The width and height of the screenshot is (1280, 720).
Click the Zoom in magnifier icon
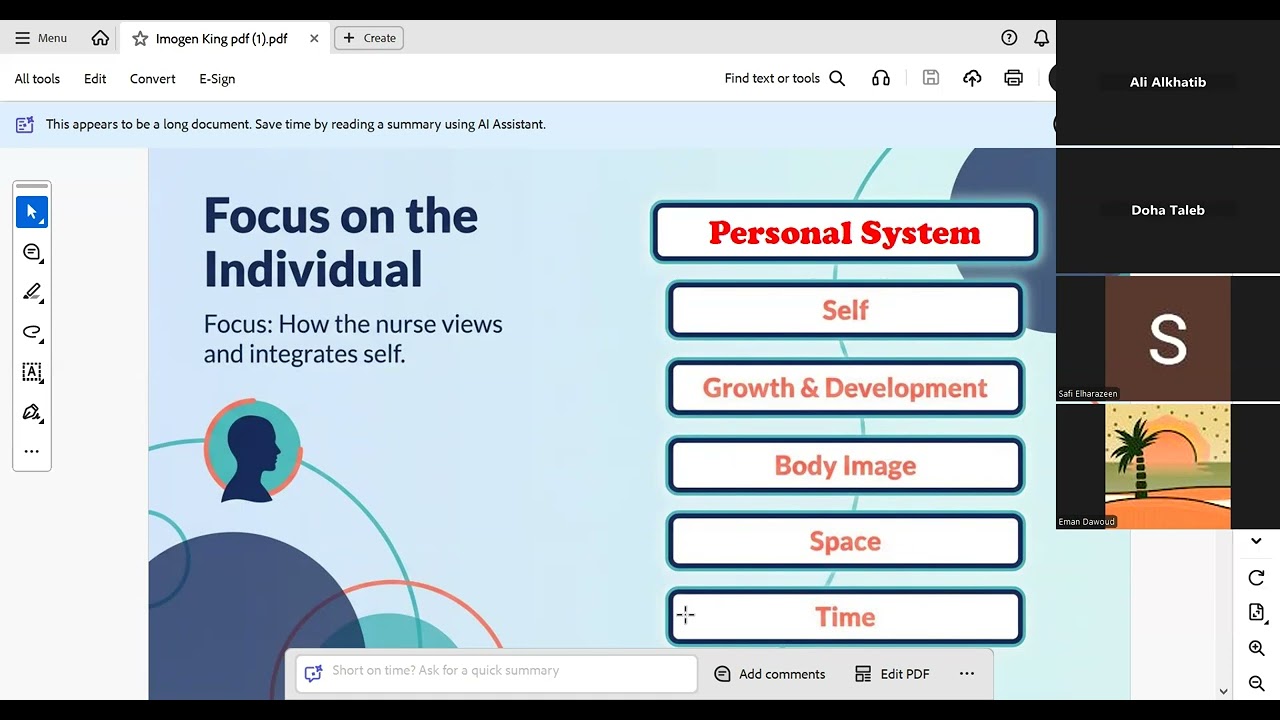[x=1257, y=649]
